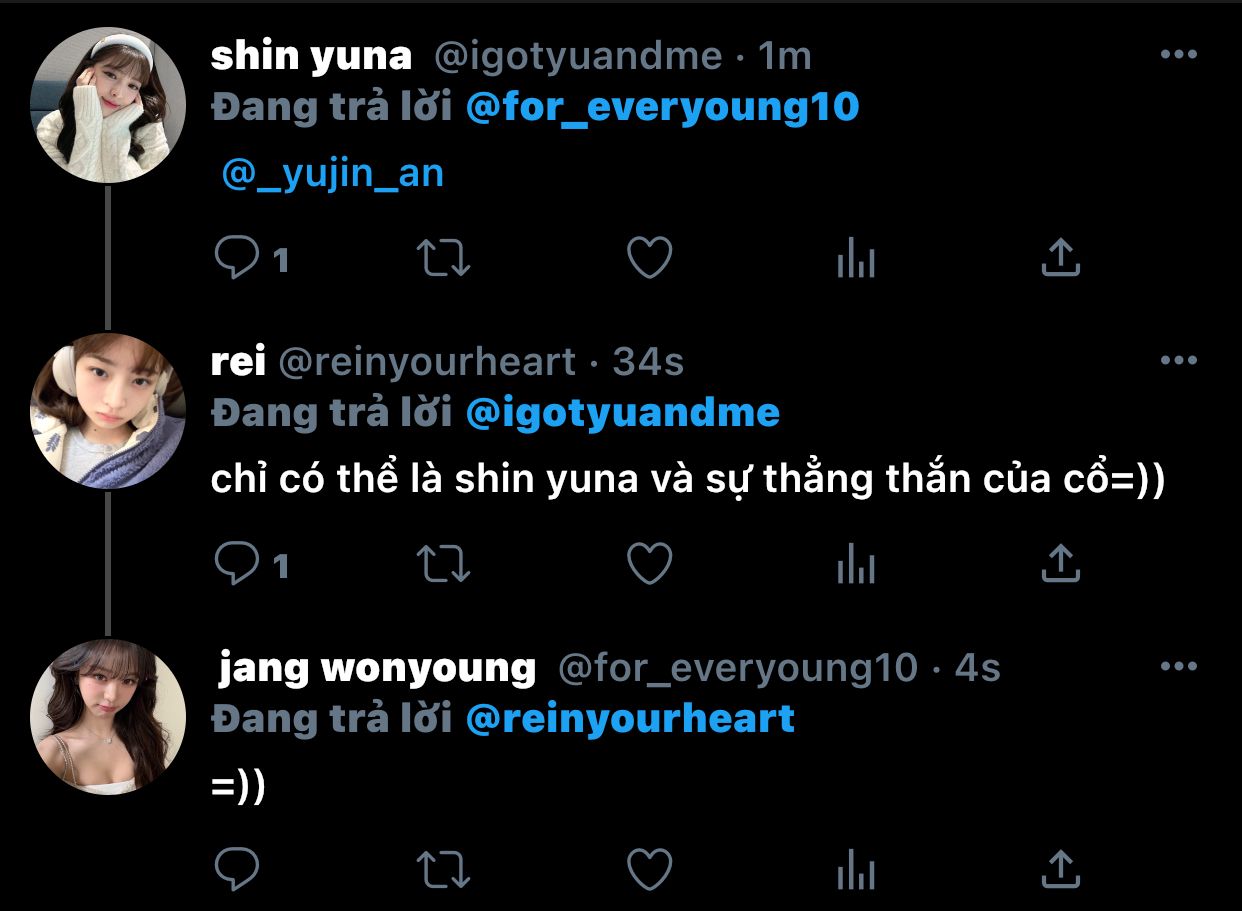Image resolution: width=1242 pixels, height=911 pixels.
Task: Open more options on rei's tweet
Action: (x=1179, y=360)
